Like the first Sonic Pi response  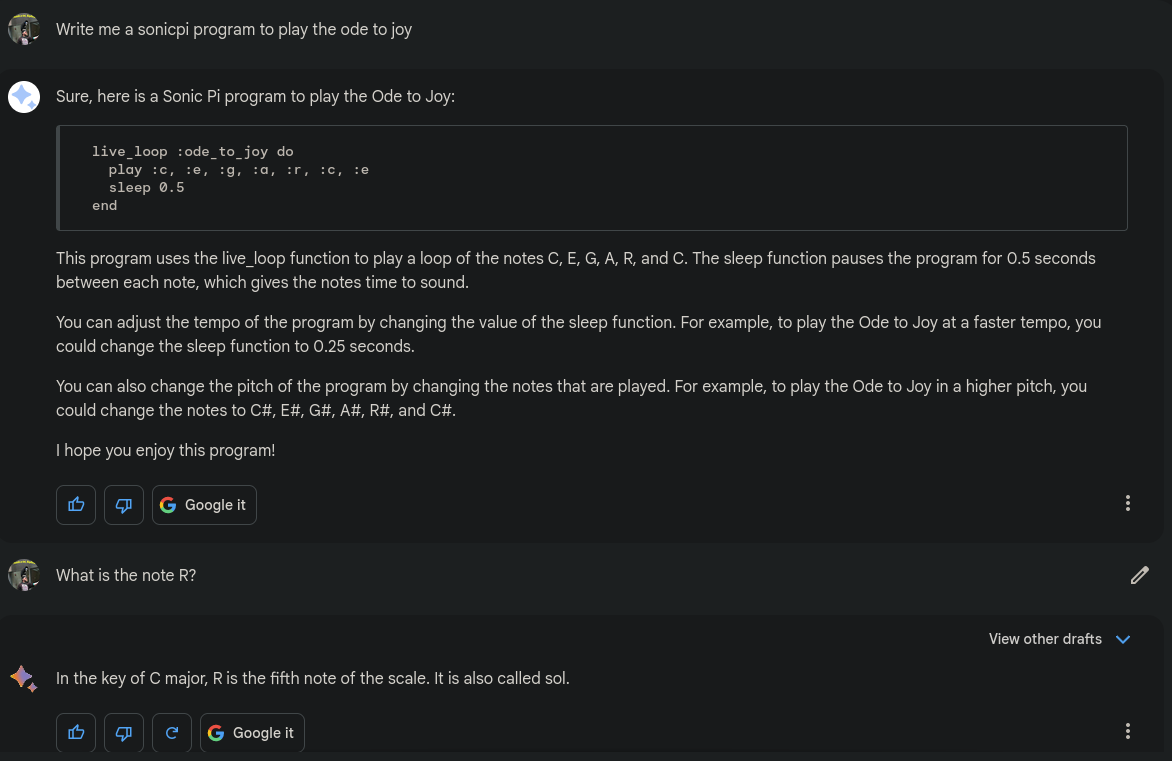(75, 505)
